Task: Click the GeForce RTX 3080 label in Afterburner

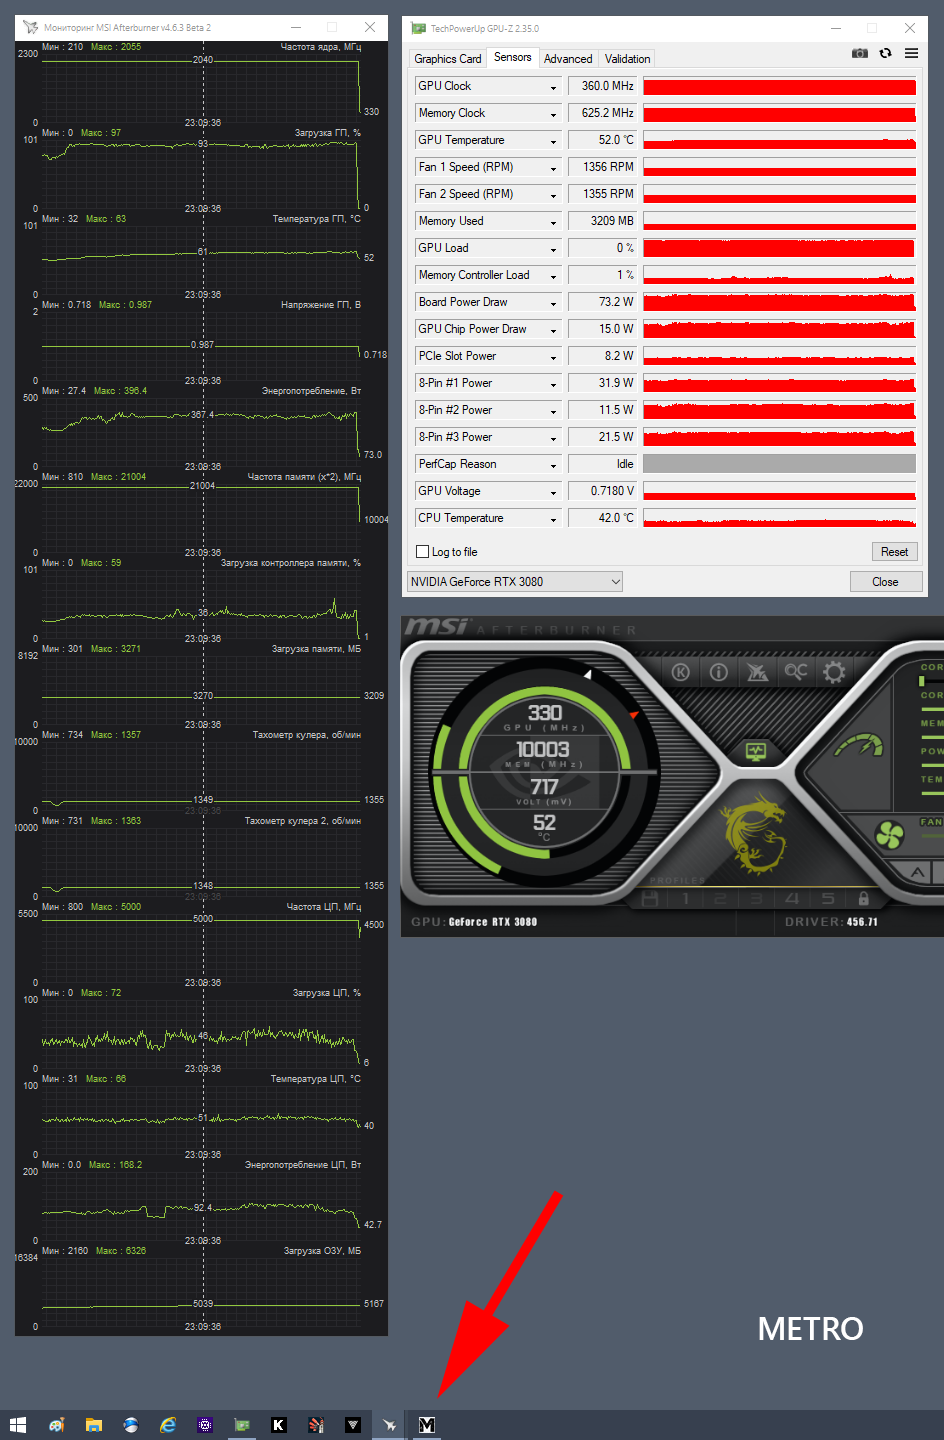Action: [493, 922]
